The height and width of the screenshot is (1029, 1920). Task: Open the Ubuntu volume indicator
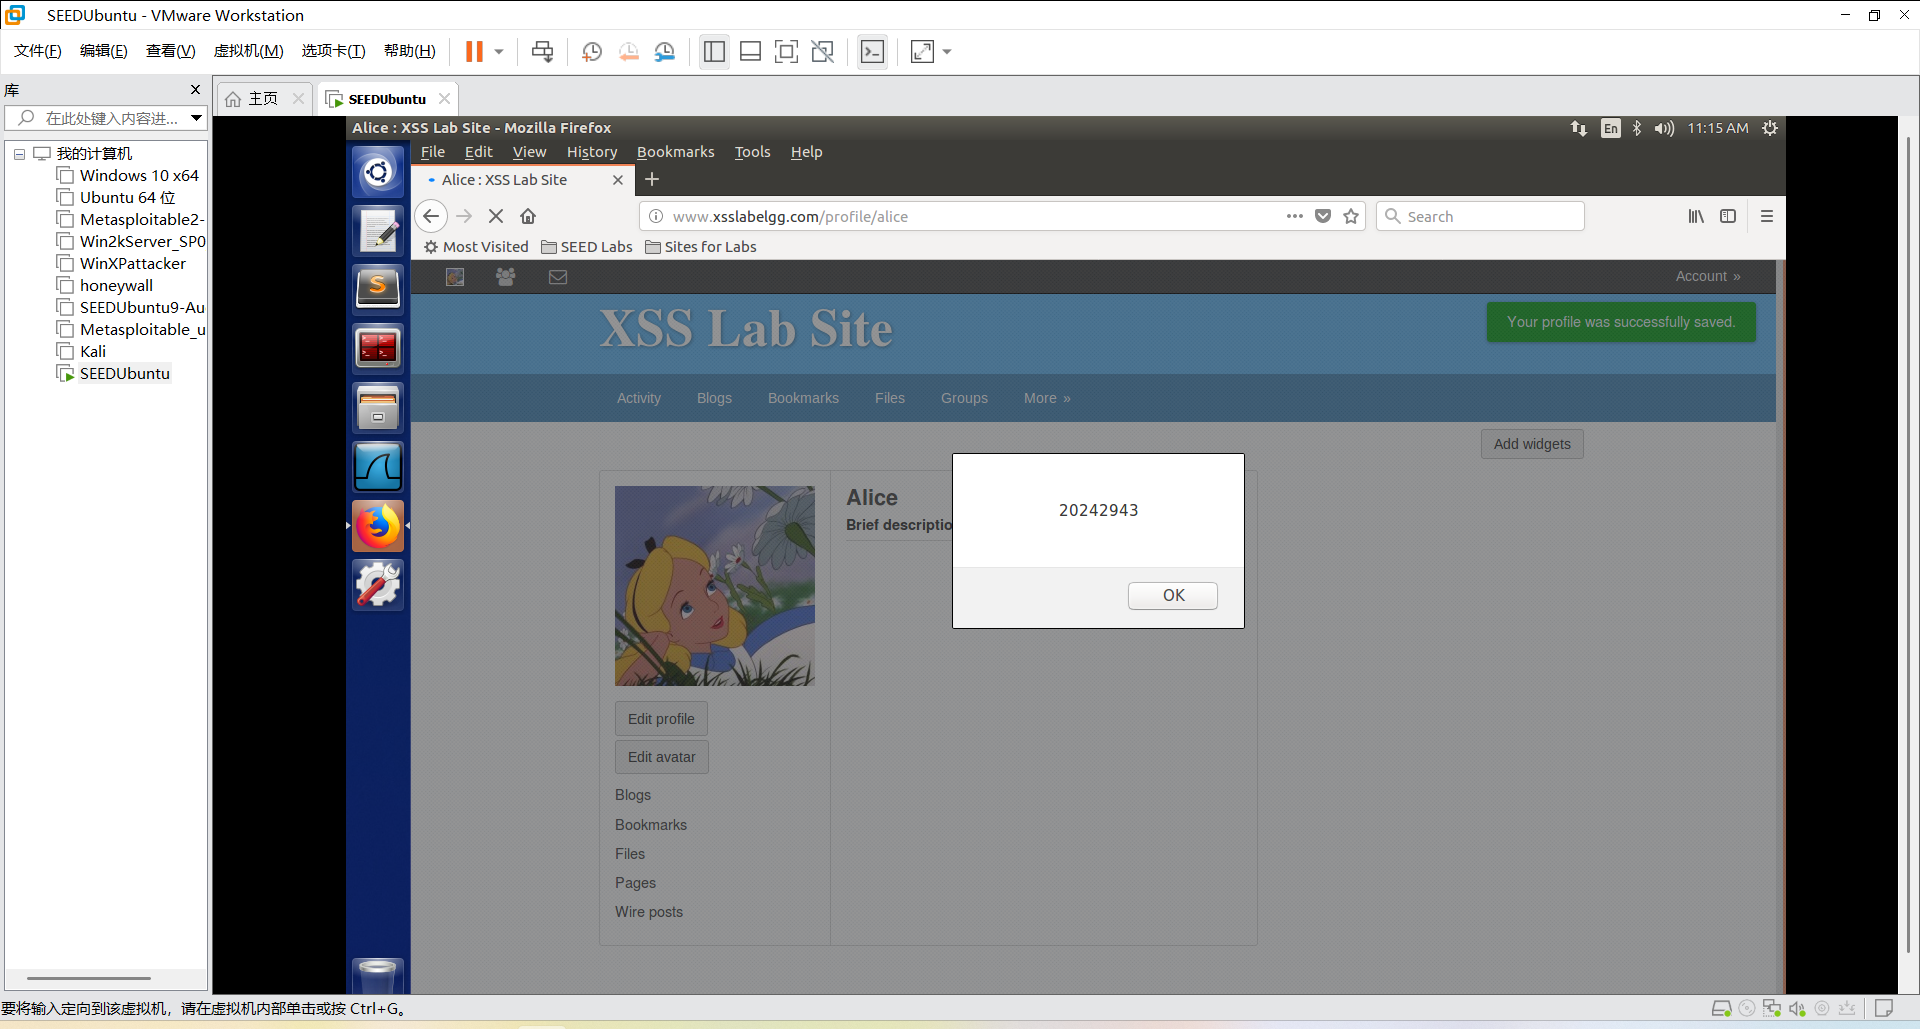(1664, 128)
